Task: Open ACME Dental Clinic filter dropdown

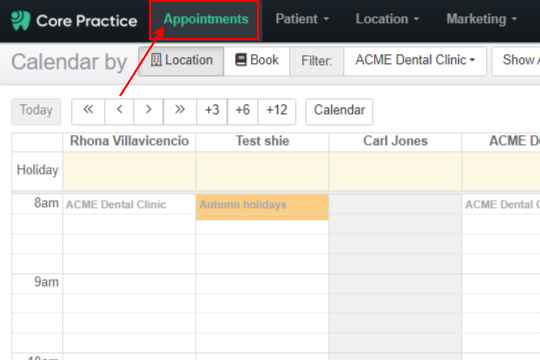Action: pos(415,61)
